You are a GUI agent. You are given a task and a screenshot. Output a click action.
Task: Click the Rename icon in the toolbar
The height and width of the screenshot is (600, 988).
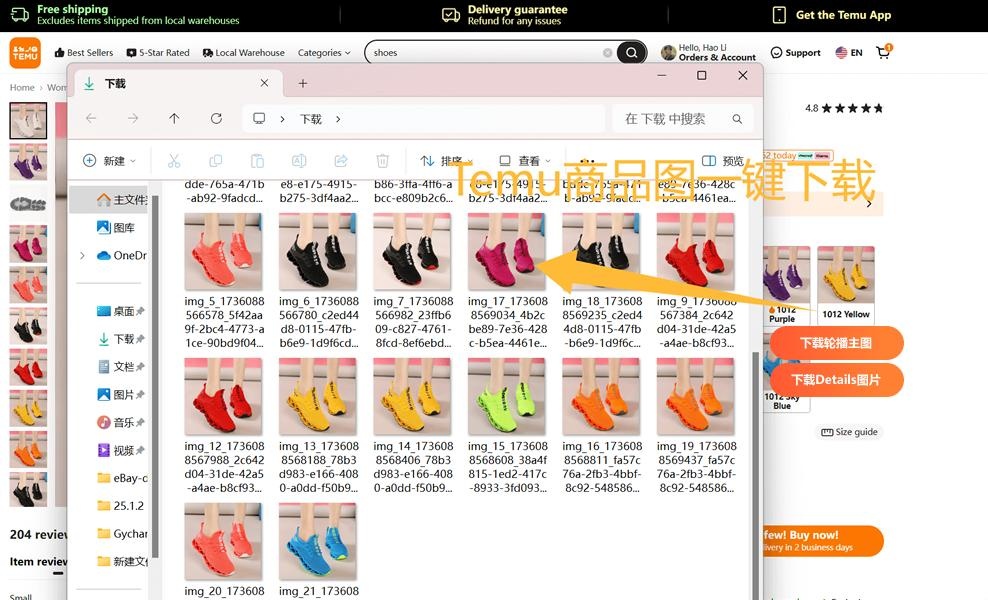click(299, 161)
